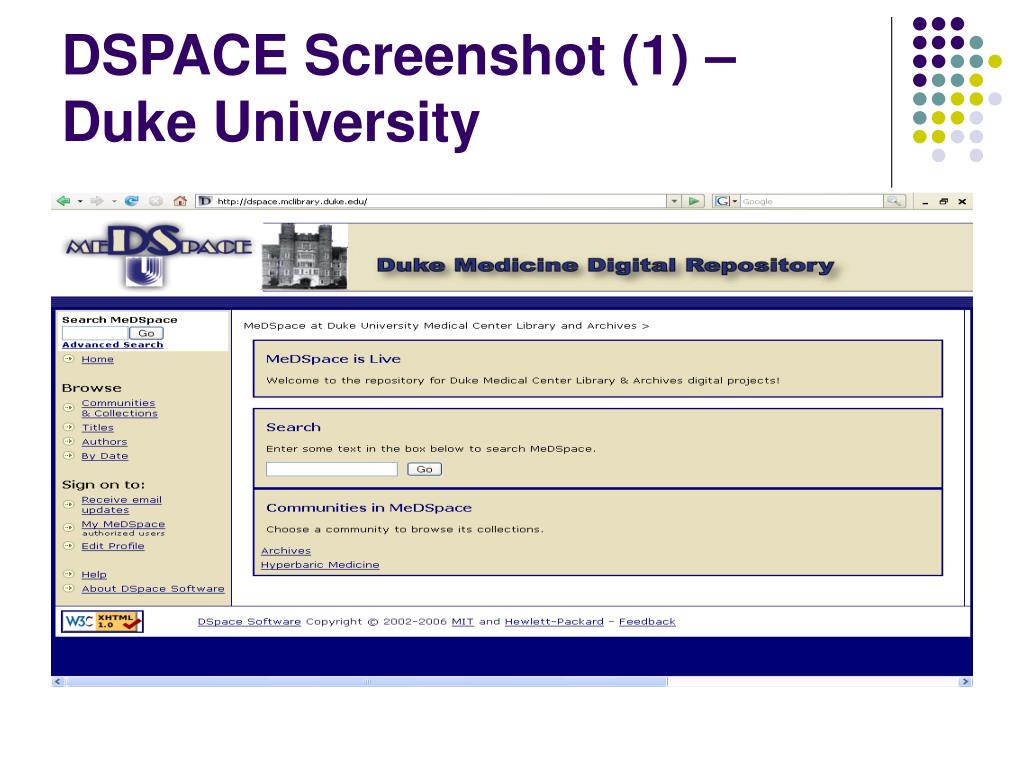Click the green Go arrow button
The height and width of the screenshot is (768, 1024).
click(x=694, y=201)
